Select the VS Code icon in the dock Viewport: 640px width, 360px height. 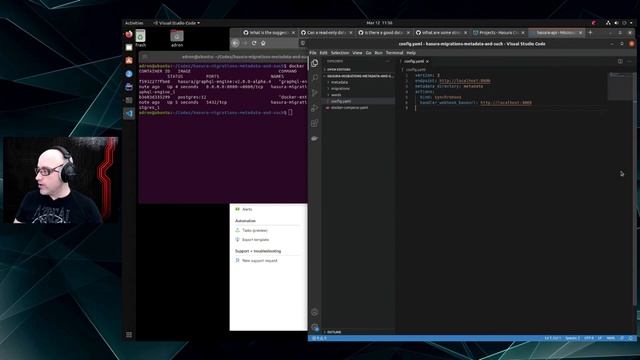(129, 113)
